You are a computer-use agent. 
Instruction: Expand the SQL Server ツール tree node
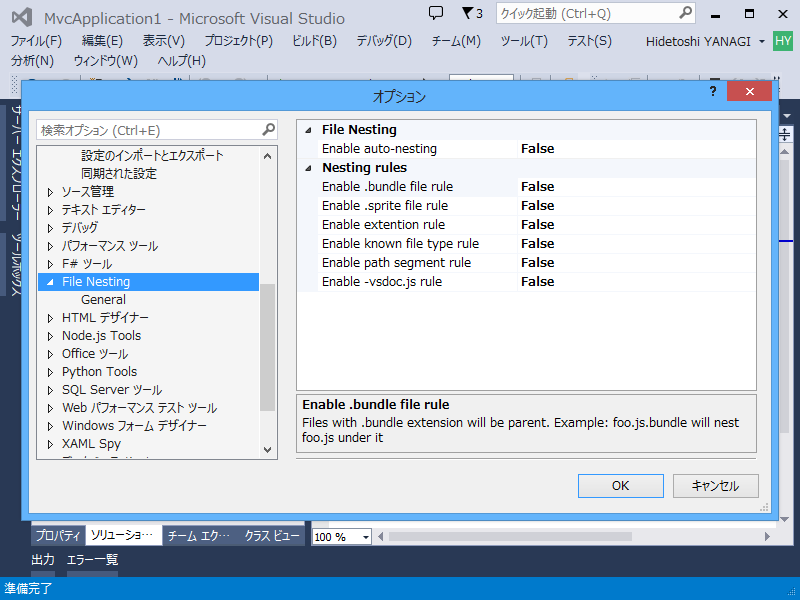point(51,390)
